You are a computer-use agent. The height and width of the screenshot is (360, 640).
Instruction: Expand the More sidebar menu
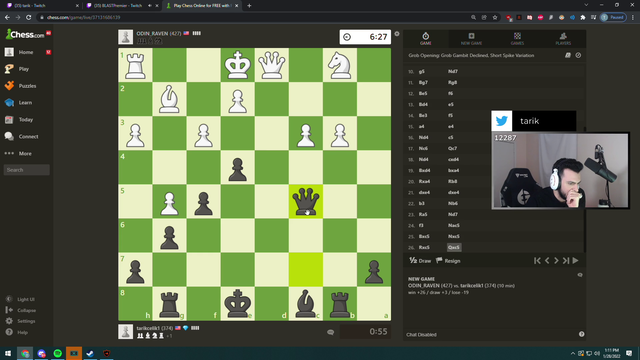click(x=24, y=153)
